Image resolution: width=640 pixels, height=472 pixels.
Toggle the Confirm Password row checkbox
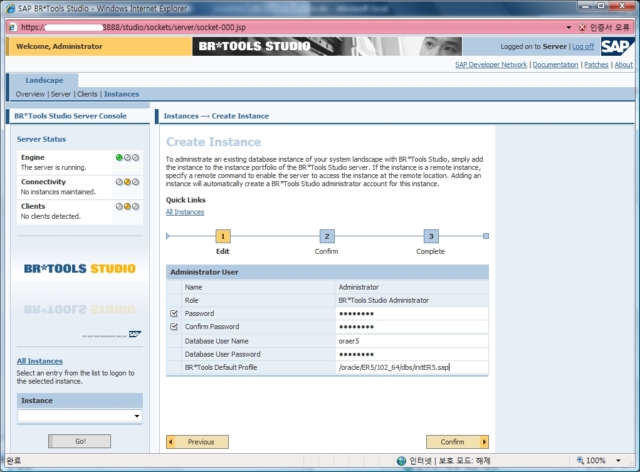coord(174,327)
